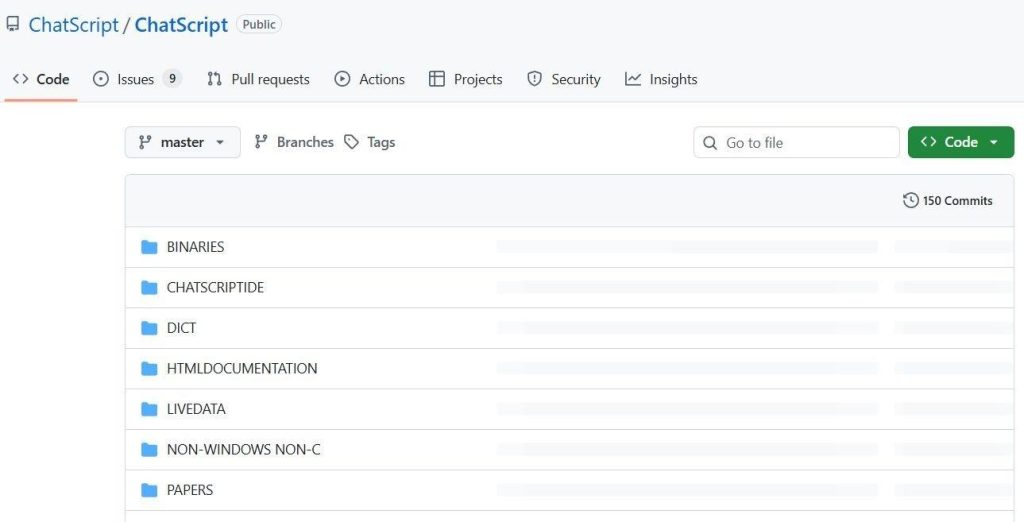Click the CHATSCRIPTIDE folder icon
This screenshot has height=522, width=1024.
pos(150,288)
